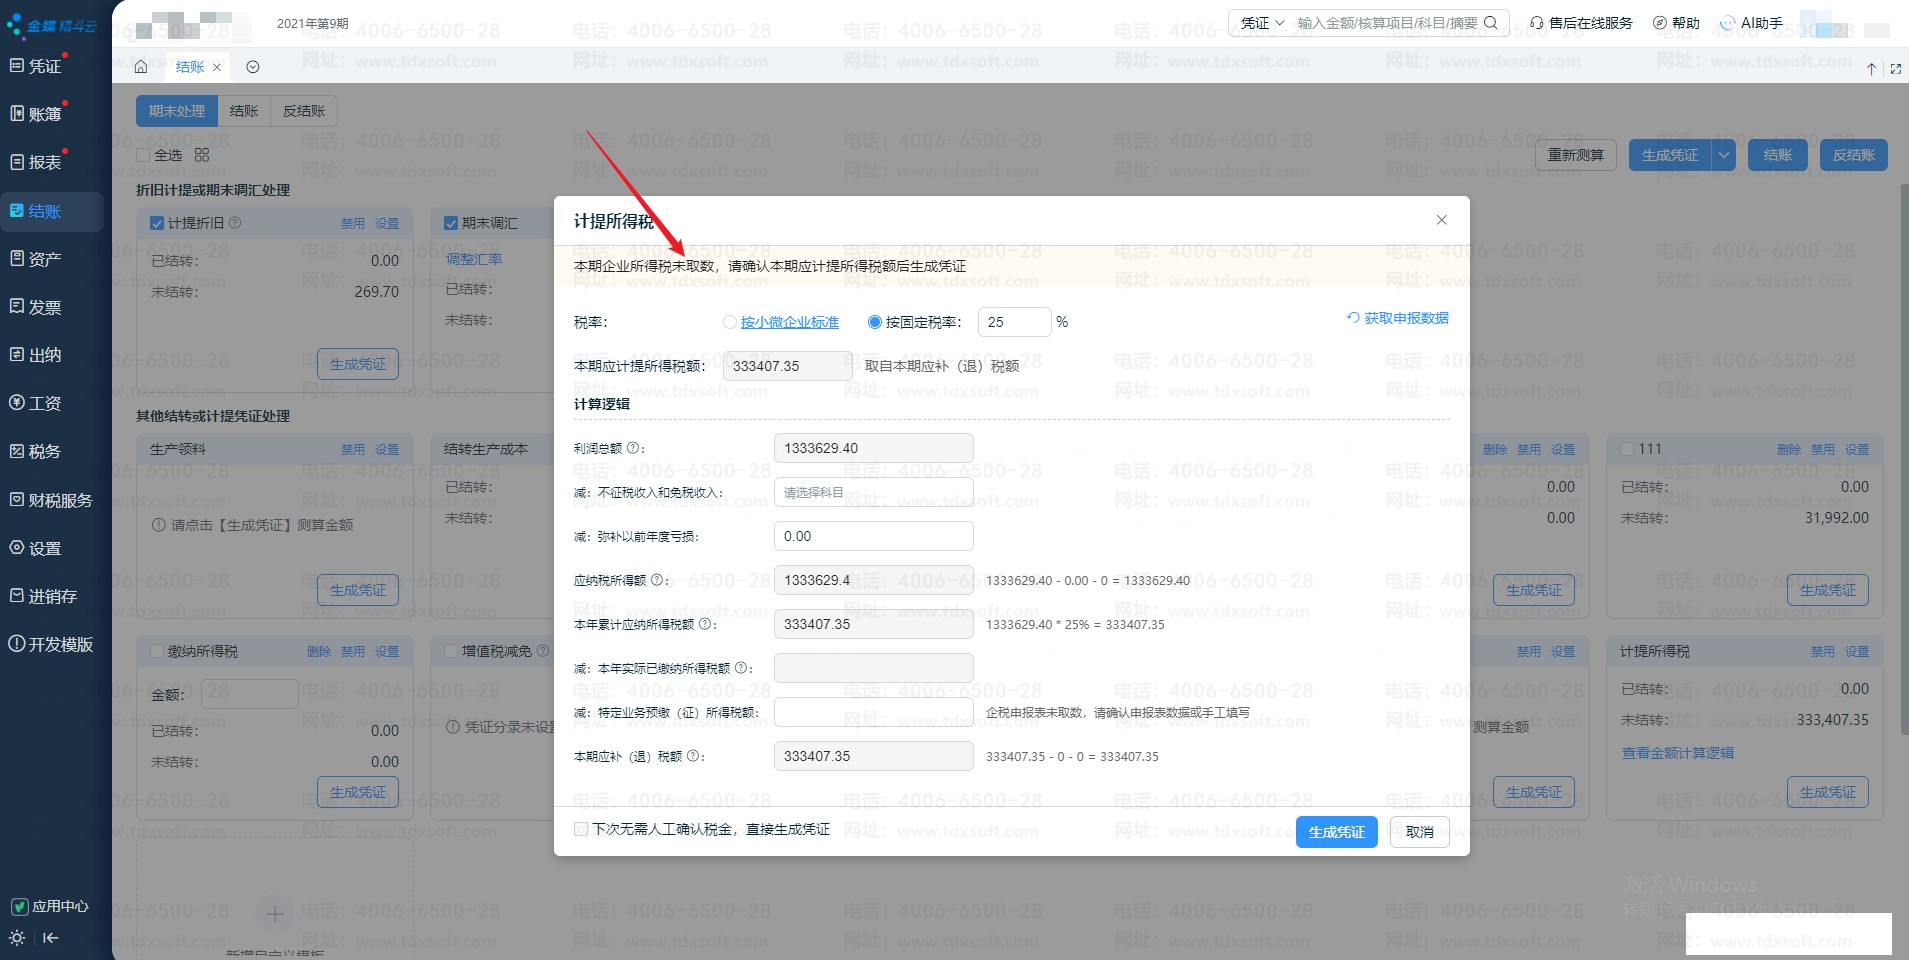Click 设置 on the 计提所得税 card
The width and height of the screenshot is (1909, 960).
(1857, 651)
